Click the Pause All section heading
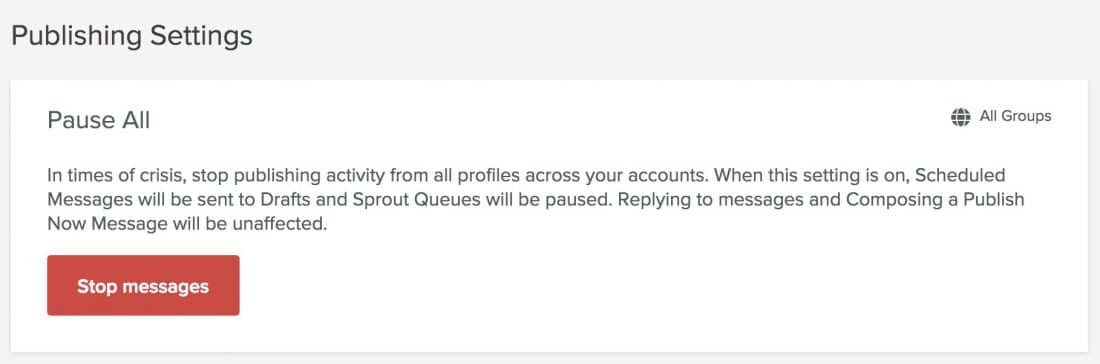1100x364 pixels. click(99, 120)
